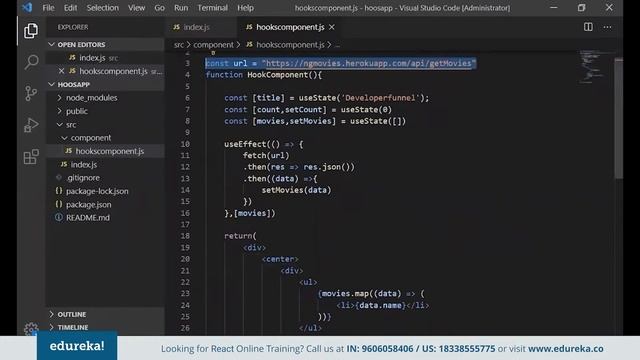This screenshot has width=640, height=360.
Task: Click component in the breadcrumb path
Action: 213,44
